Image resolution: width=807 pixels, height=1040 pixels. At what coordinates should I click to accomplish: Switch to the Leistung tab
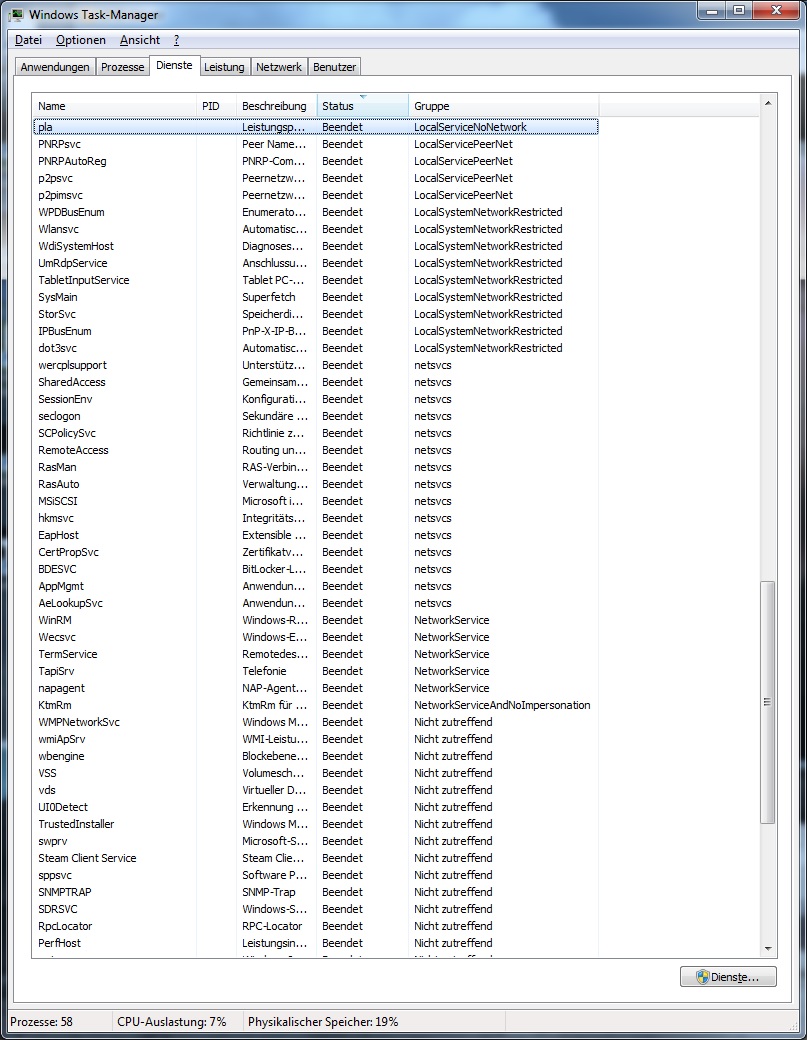pyautogui.click(x=224, y=67)
